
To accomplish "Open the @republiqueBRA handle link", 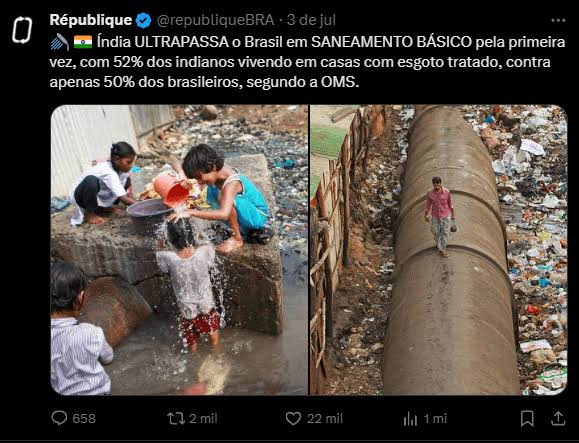I will point(216,20).
